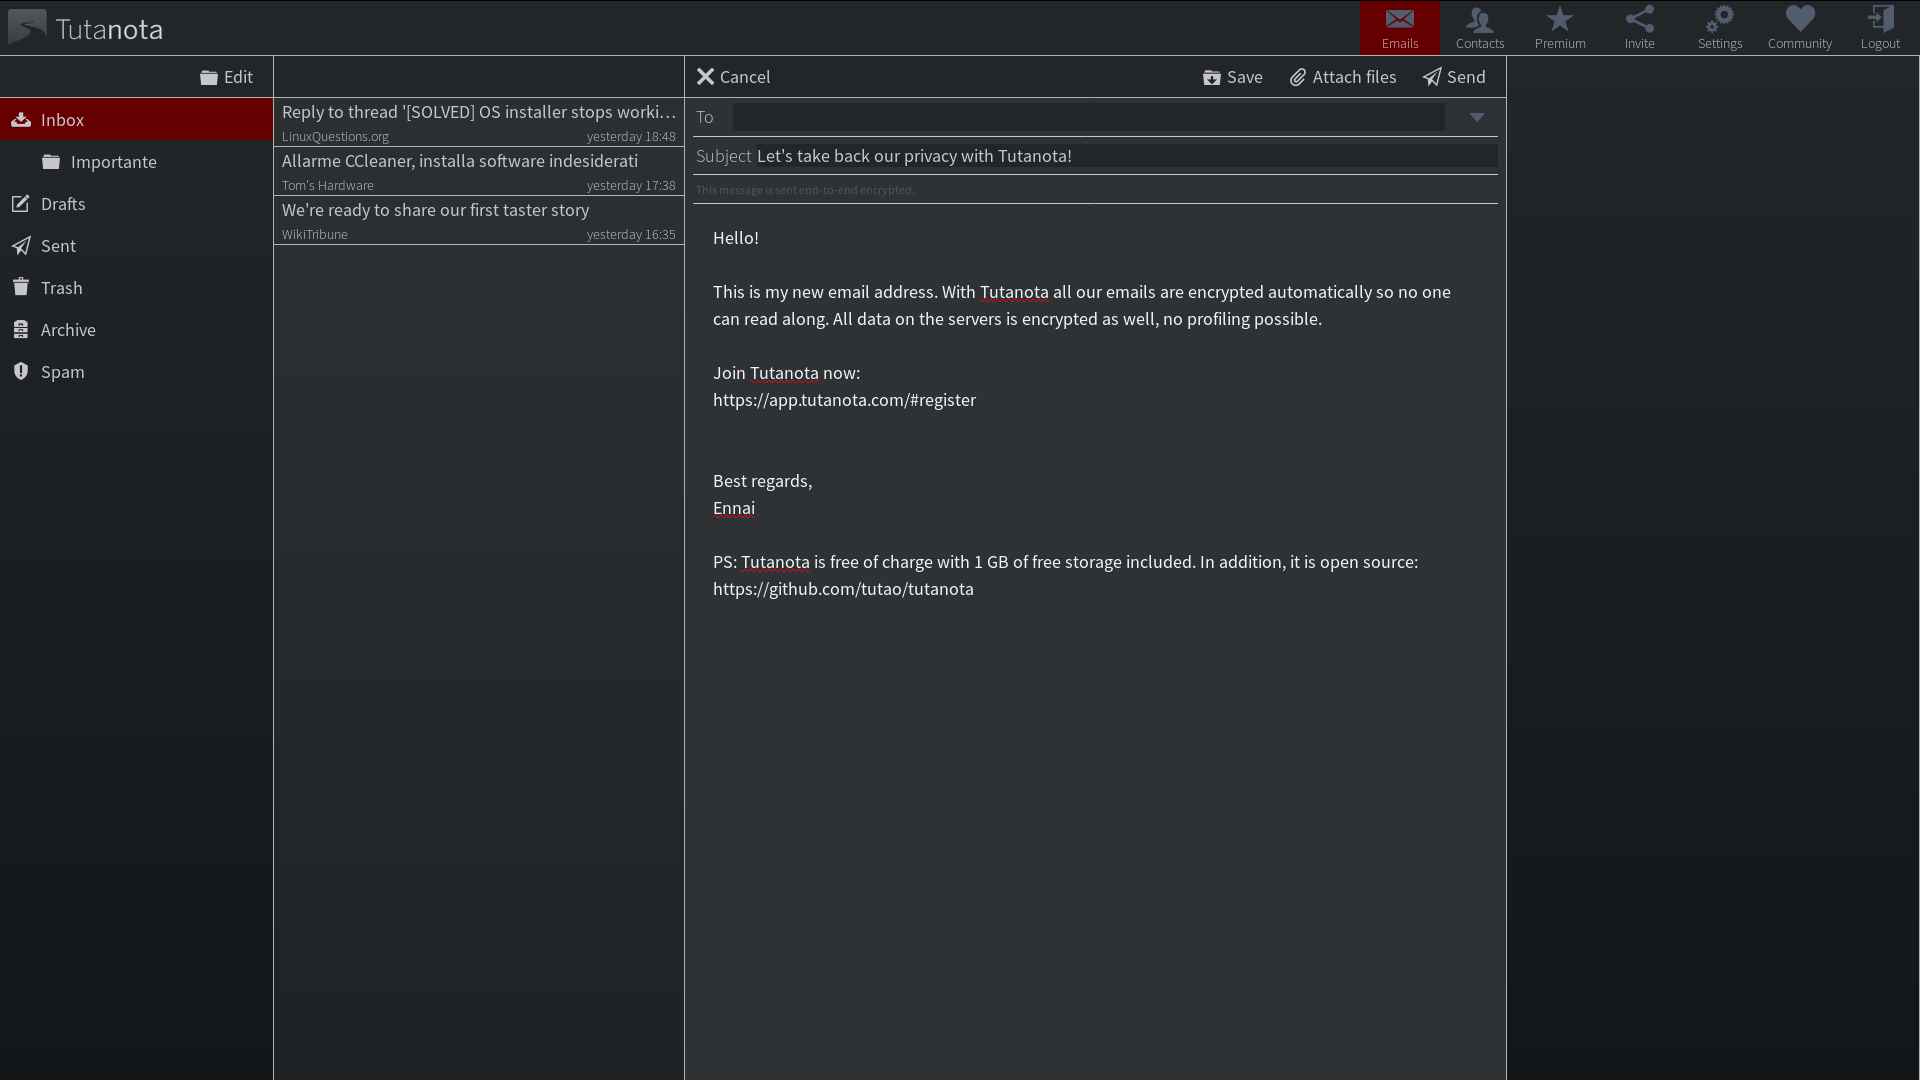
Task: Open the WikiTribune taster story email
Action: (x=479, y=220)
